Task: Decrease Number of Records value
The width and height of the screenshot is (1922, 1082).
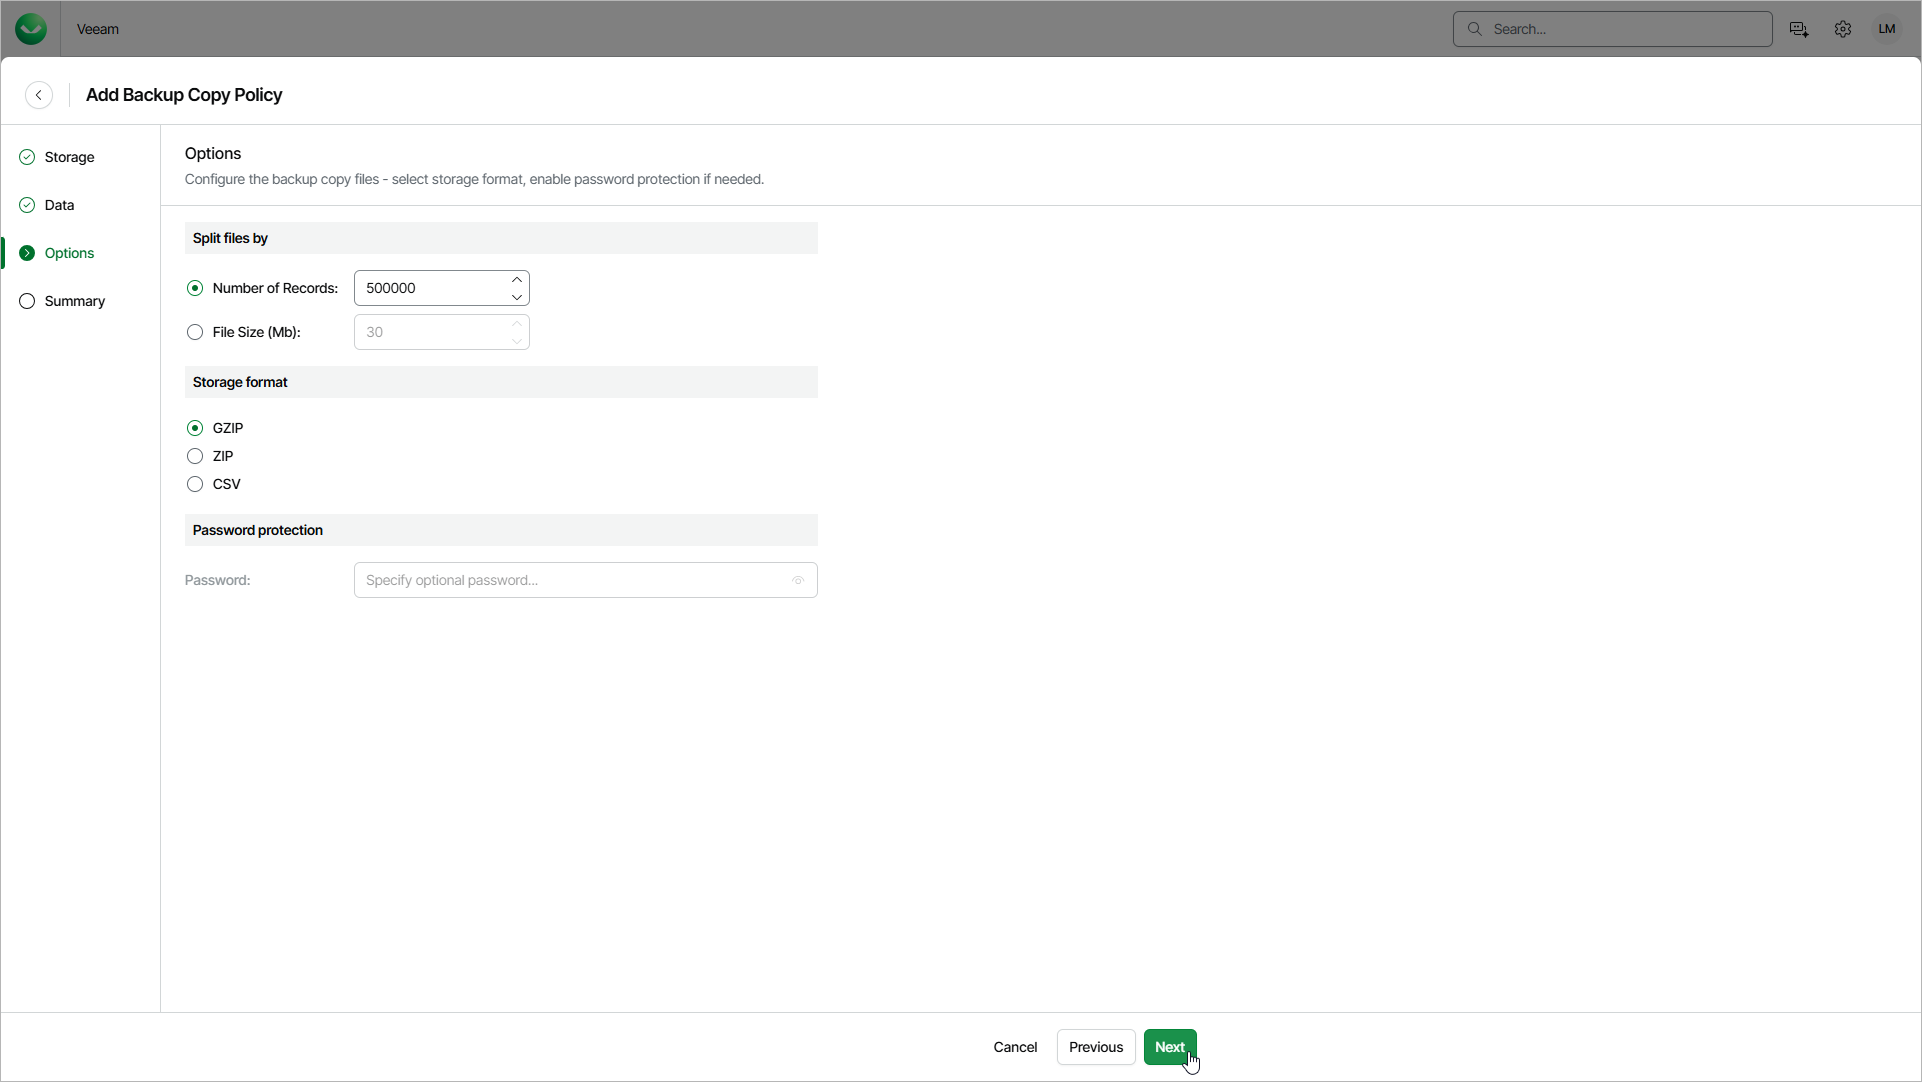Action: [517, 297]
